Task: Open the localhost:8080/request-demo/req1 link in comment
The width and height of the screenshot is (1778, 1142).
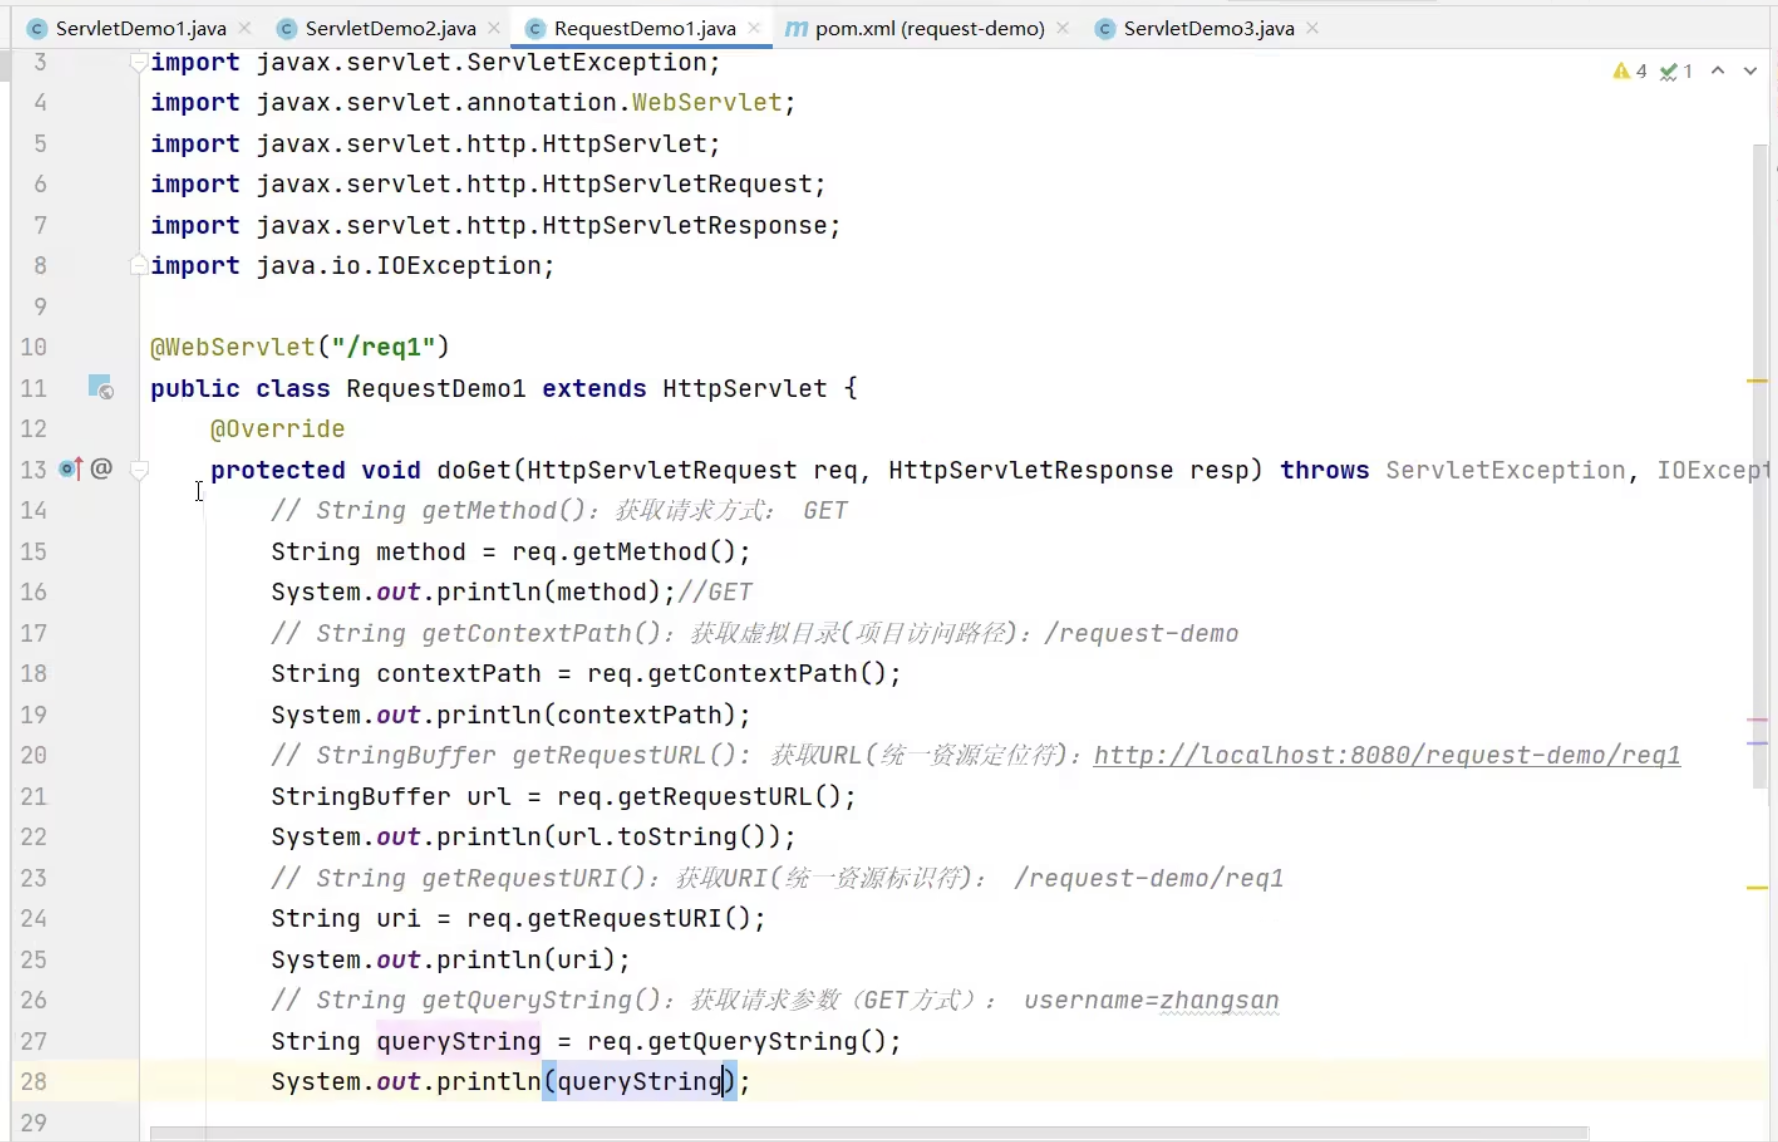Action: pos(1387,755)
